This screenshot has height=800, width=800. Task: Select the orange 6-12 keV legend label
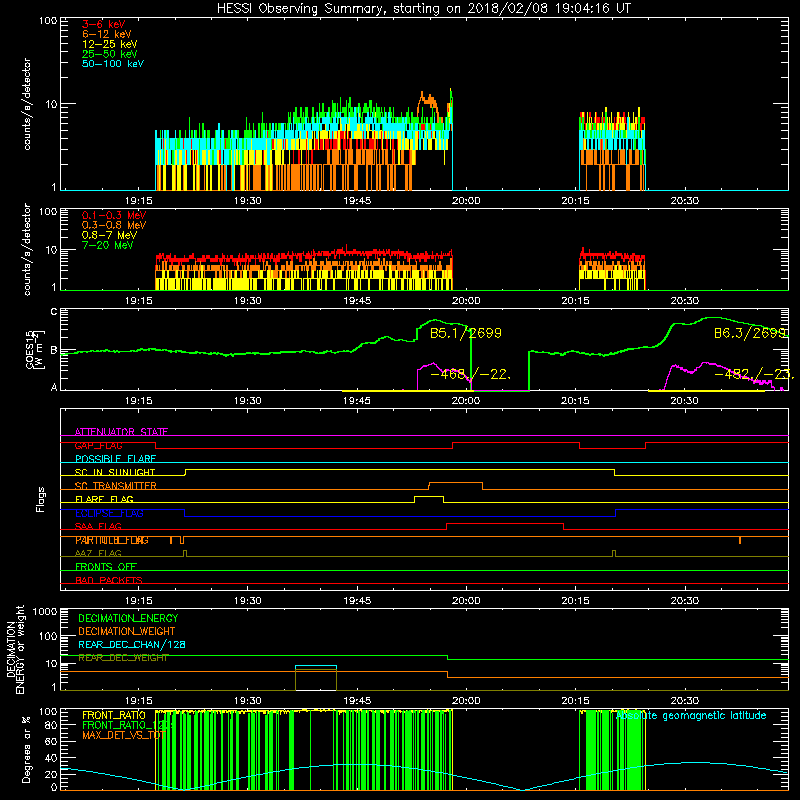click(x=107, y=34)
